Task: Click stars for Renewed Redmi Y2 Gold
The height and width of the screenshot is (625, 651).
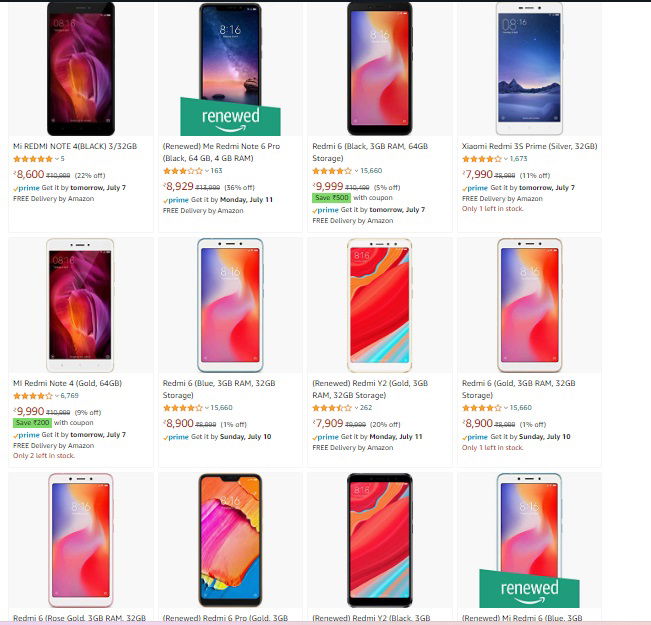Action: (x=332, y=408)
